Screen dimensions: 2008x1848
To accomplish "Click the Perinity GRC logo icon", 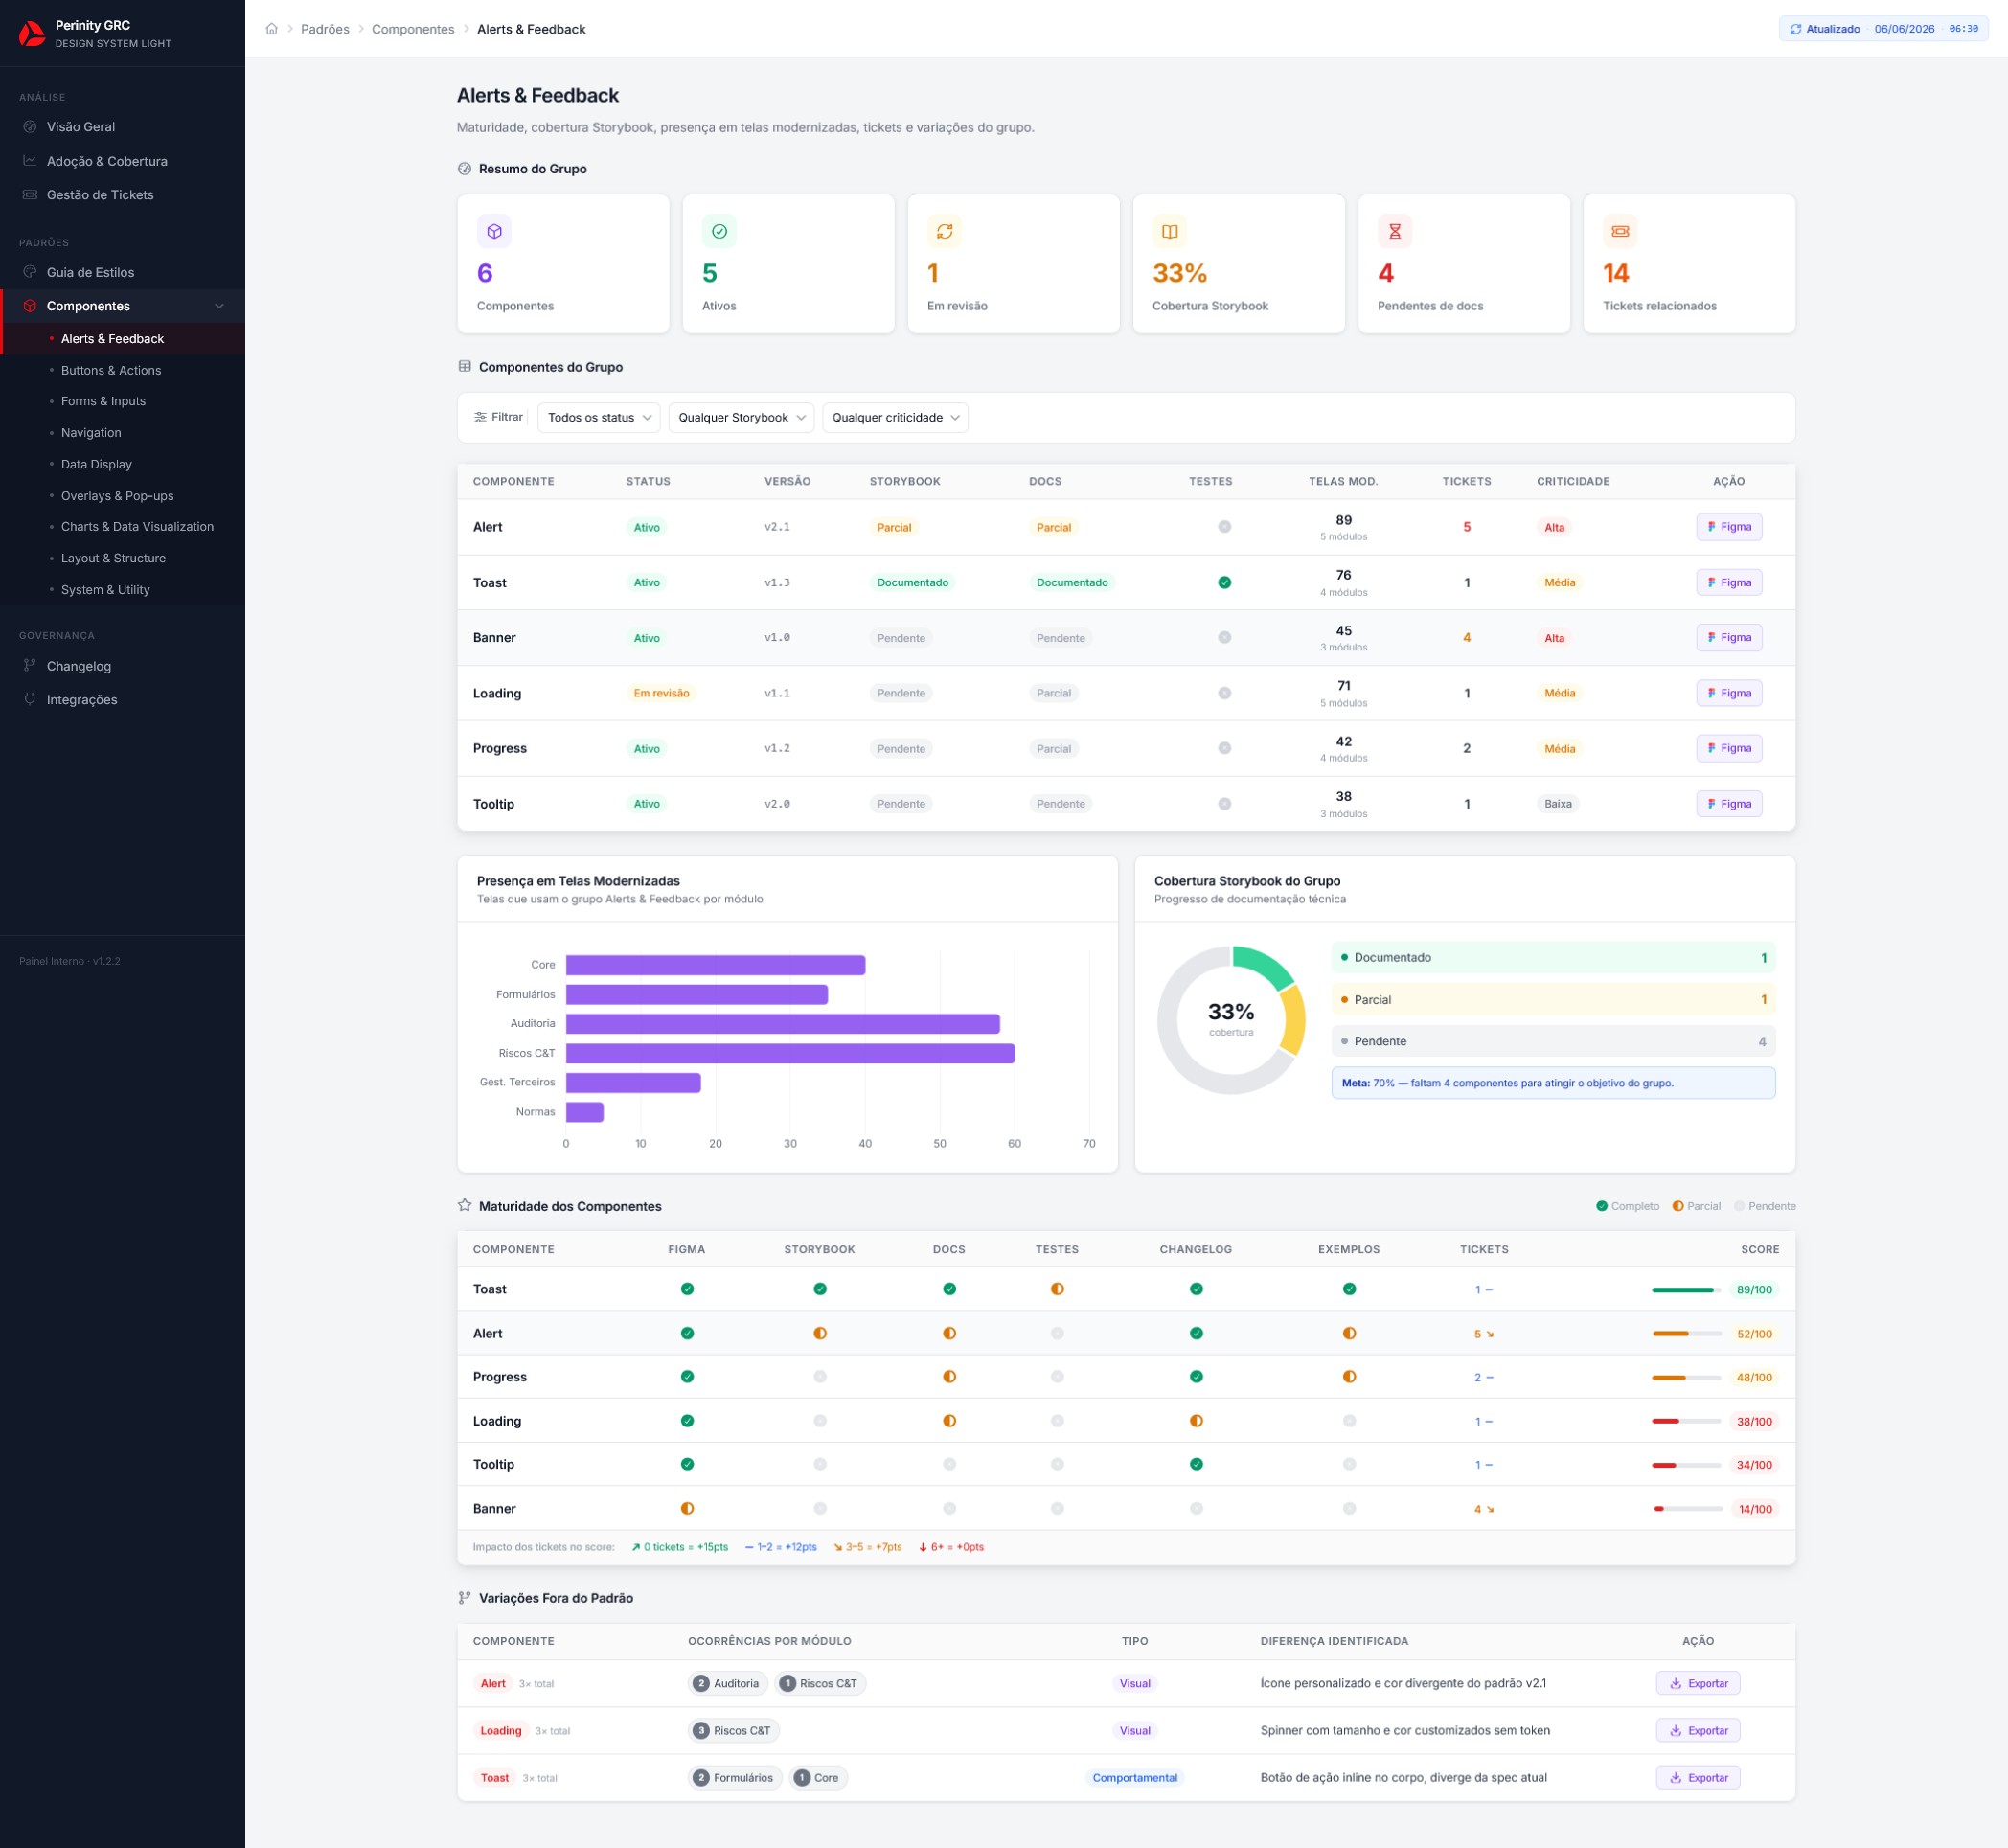I will point(32,34).
